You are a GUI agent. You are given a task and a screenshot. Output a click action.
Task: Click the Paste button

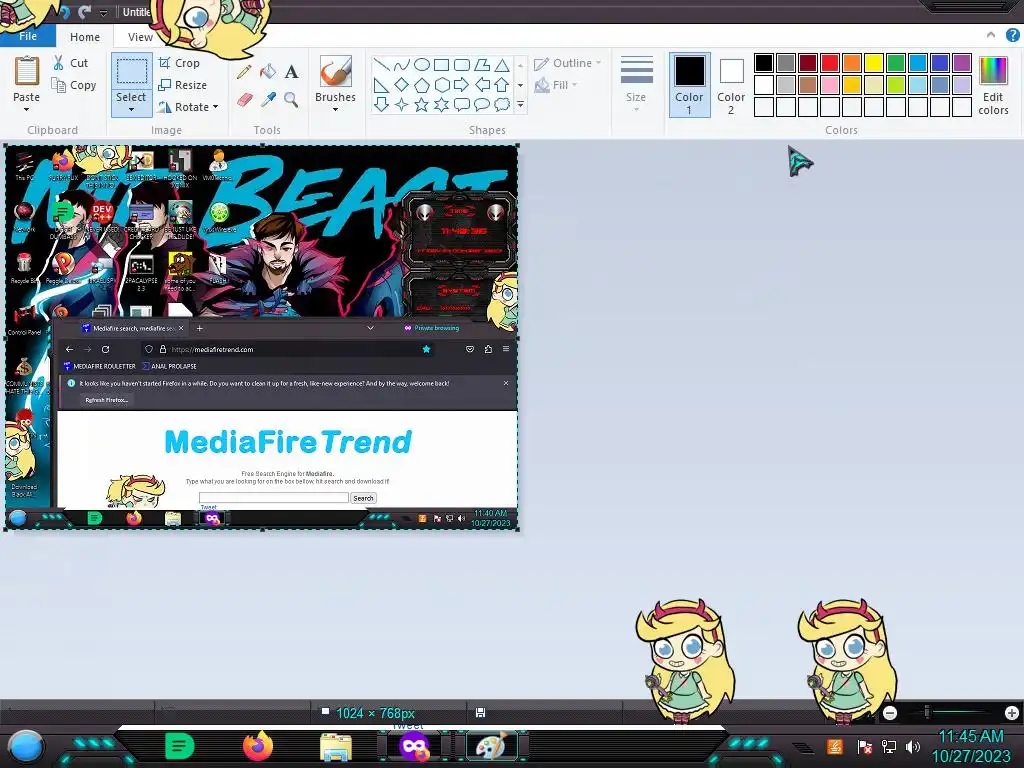tap(27, 80)
